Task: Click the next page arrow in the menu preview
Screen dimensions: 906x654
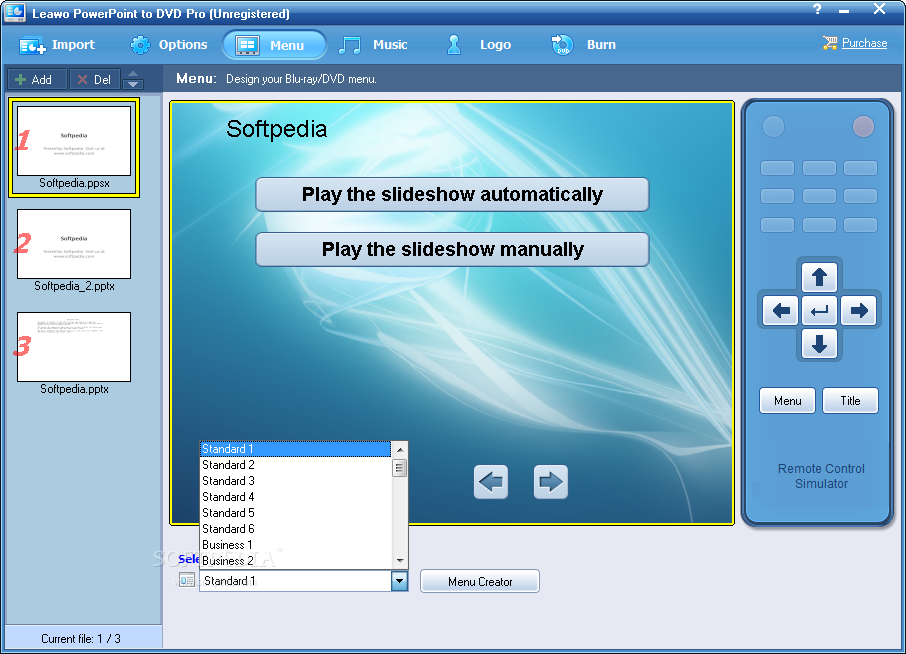Action: click(x=551, y=482)
